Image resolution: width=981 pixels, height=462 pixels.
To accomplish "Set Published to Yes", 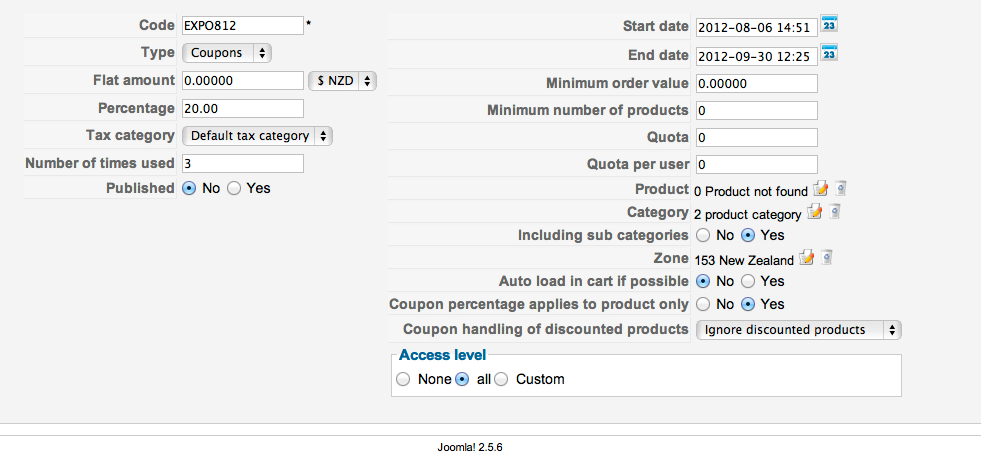I will click(x=234, y=188).
